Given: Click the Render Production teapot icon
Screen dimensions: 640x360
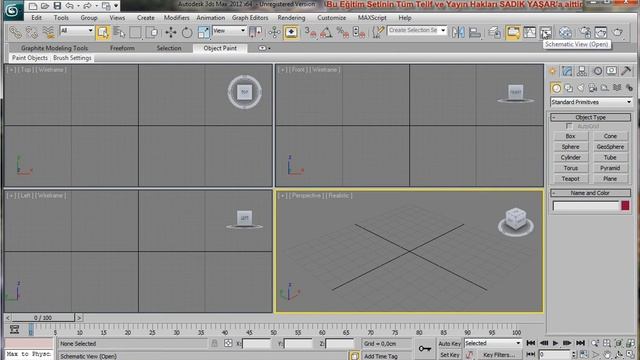Looking at the screenshot, I should coord(618,32).
